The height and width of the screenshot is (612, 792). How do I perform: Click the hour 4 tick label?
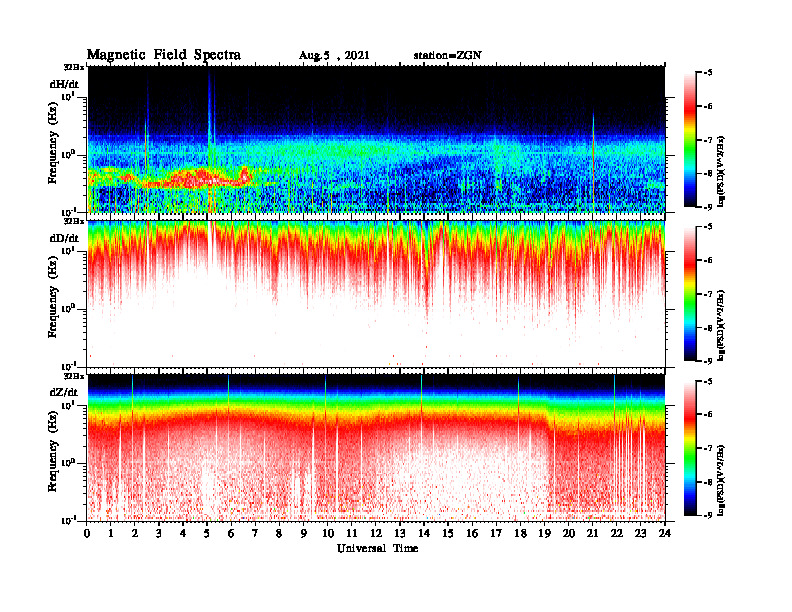point(183,534)
